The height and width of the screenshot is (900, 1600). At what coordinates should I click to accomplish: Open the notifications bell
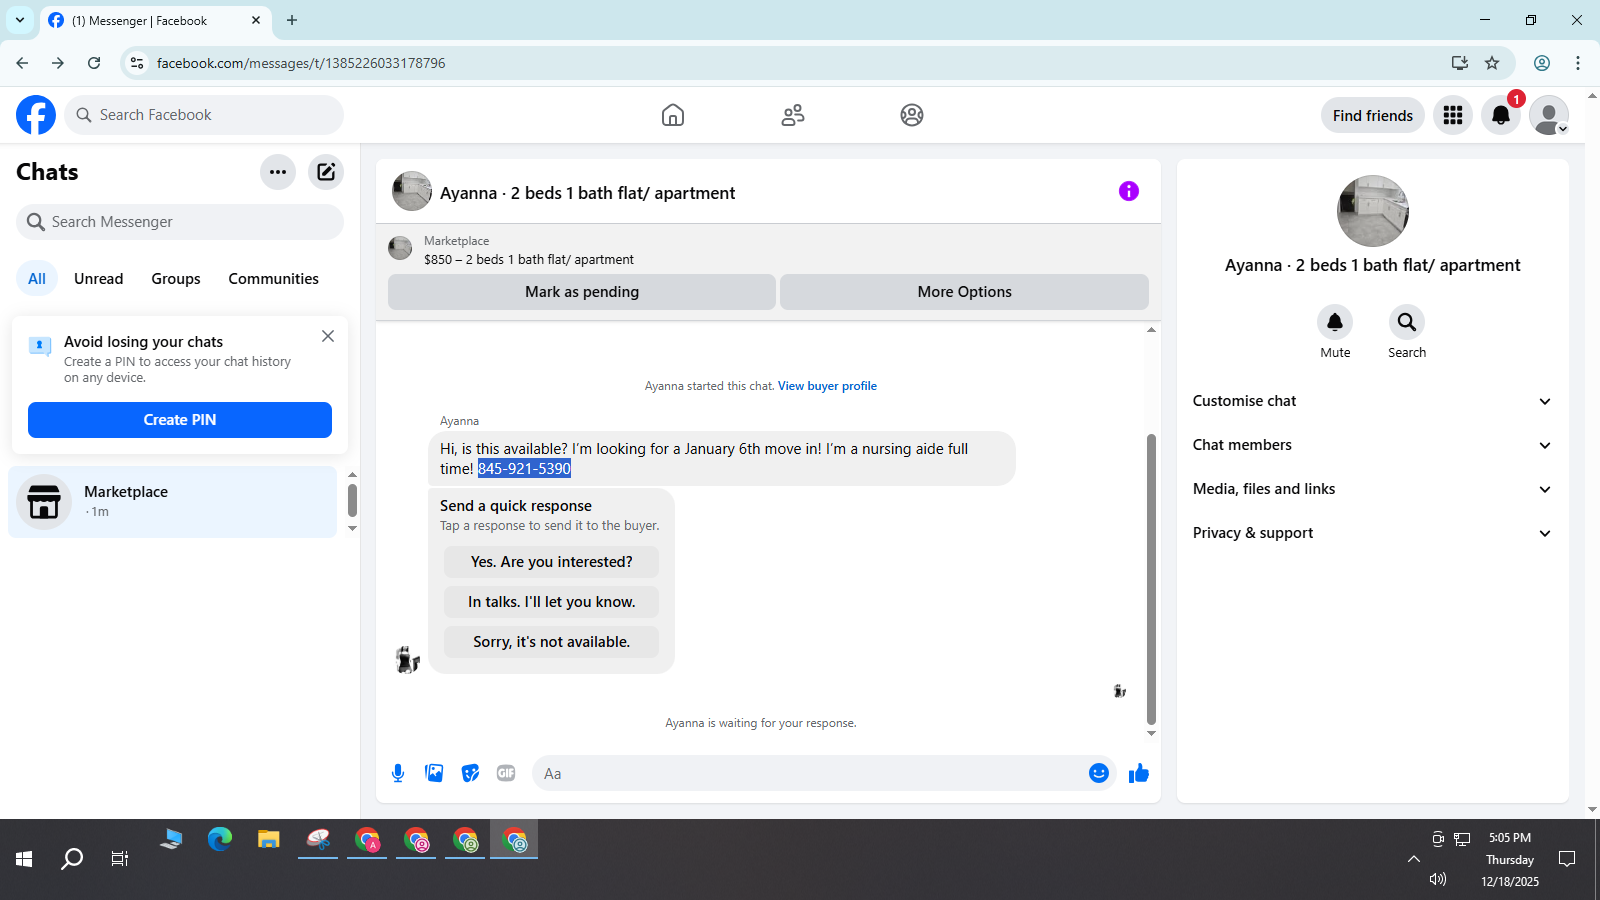(1501, 115)
